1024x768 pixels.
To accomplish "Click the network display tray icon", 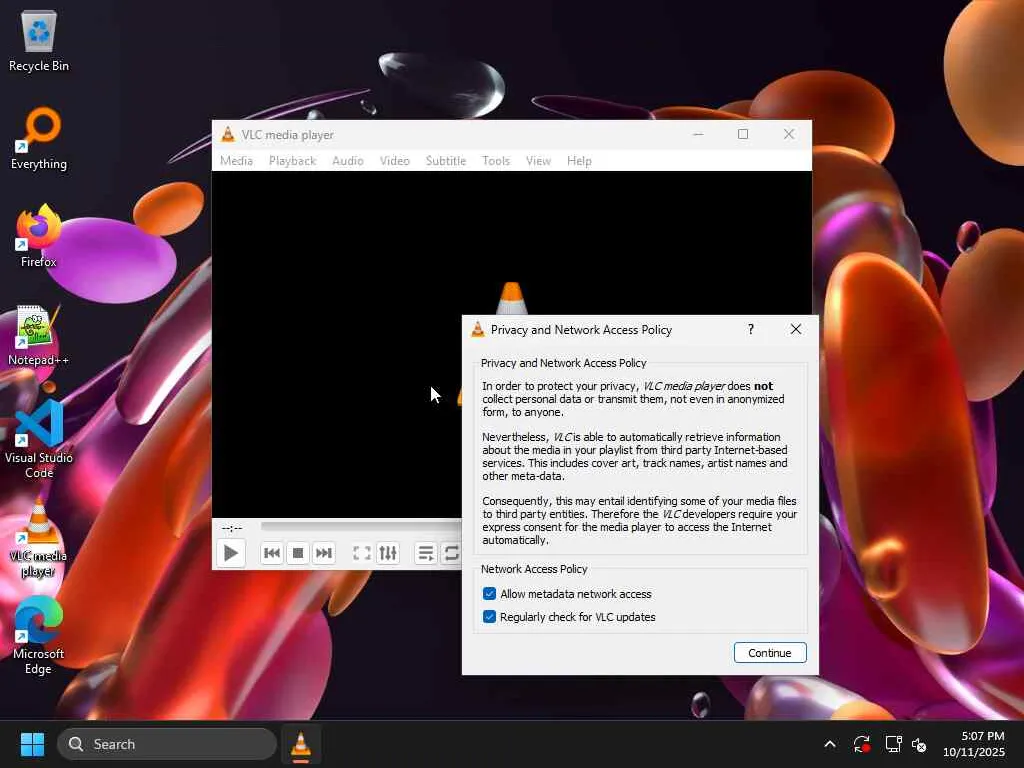I will [893, 744].
